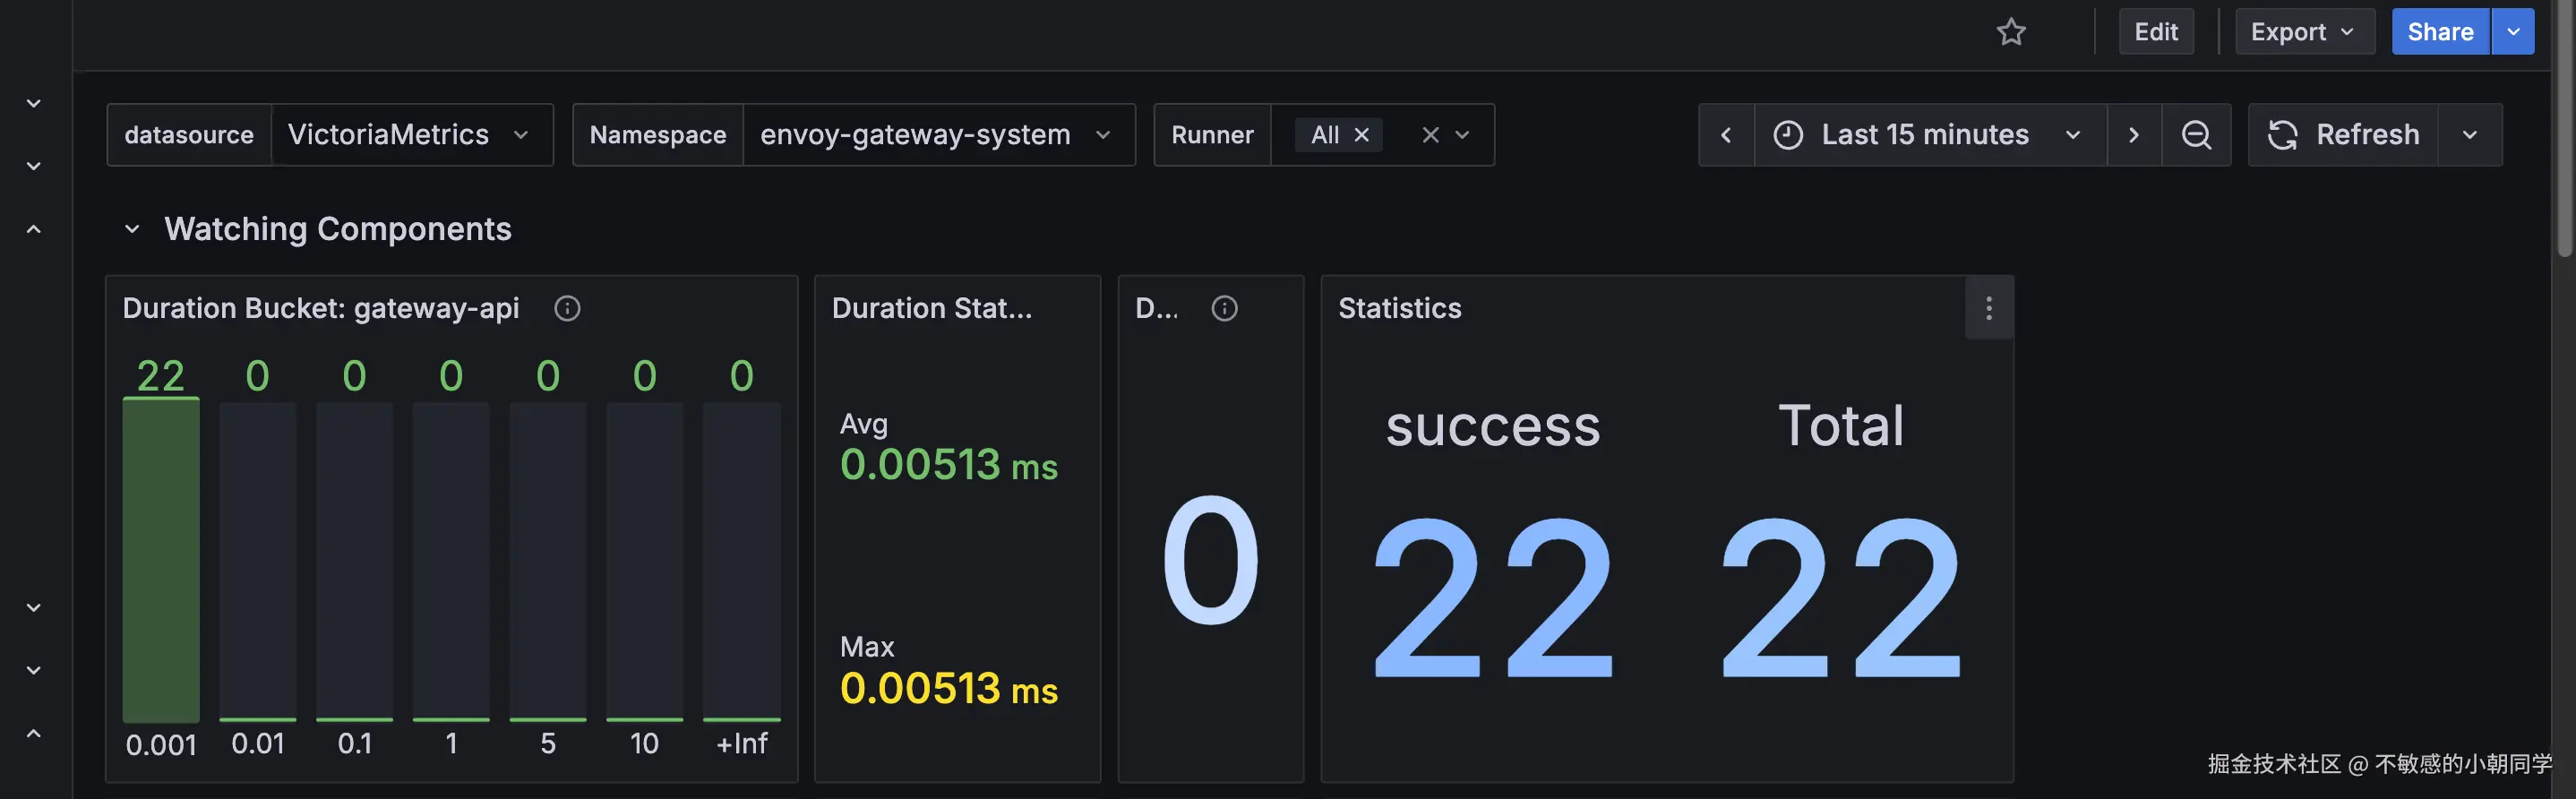Open the Share options dropdown arrow
Image resolution: width=2576 pixels, height=799 pixels.
[x=2512, y=32]
